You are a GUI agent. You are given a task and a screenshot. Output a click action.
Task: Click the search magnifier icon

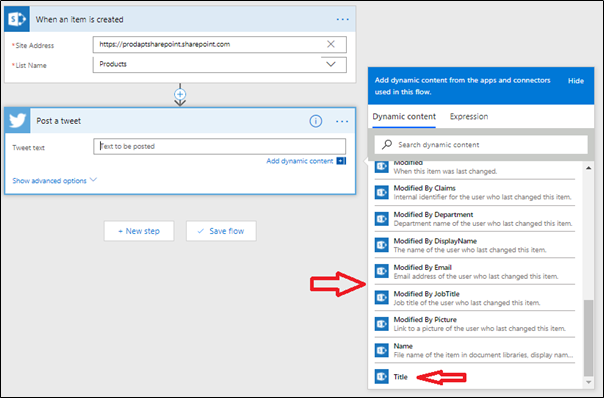click(387, 144)
